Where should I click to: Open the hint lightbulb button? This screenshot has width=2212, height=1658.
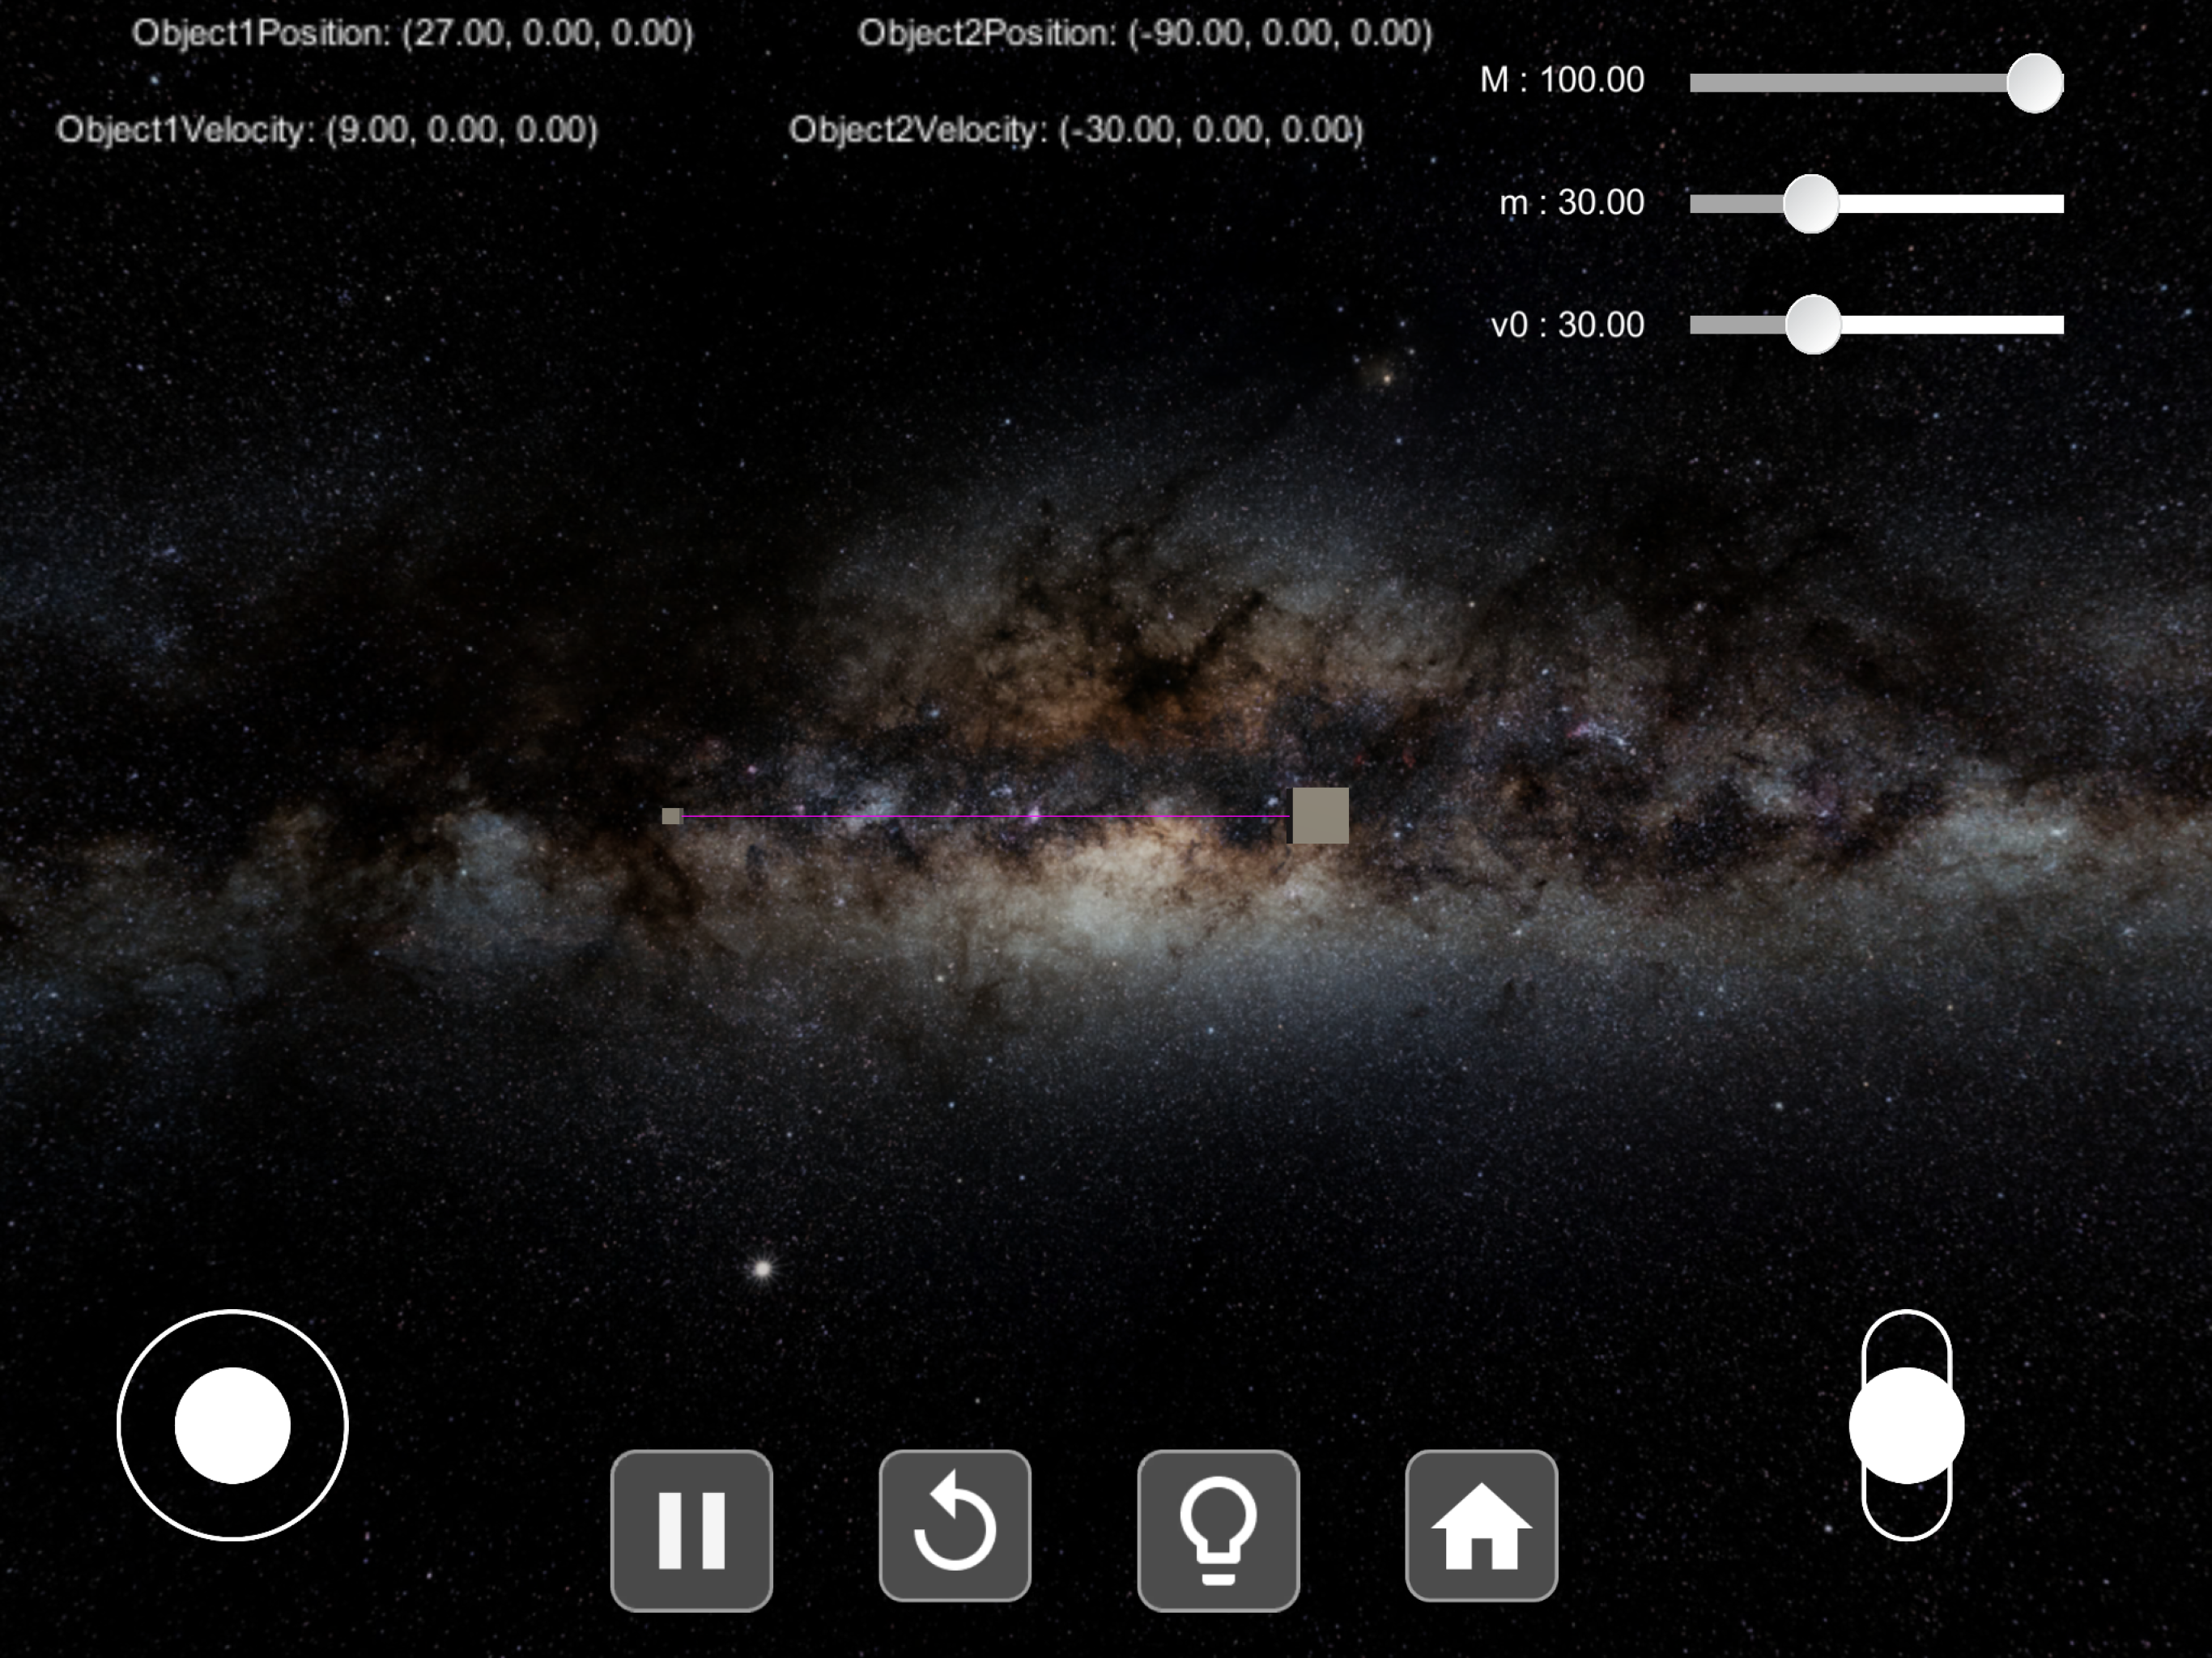[1218, 1529]
